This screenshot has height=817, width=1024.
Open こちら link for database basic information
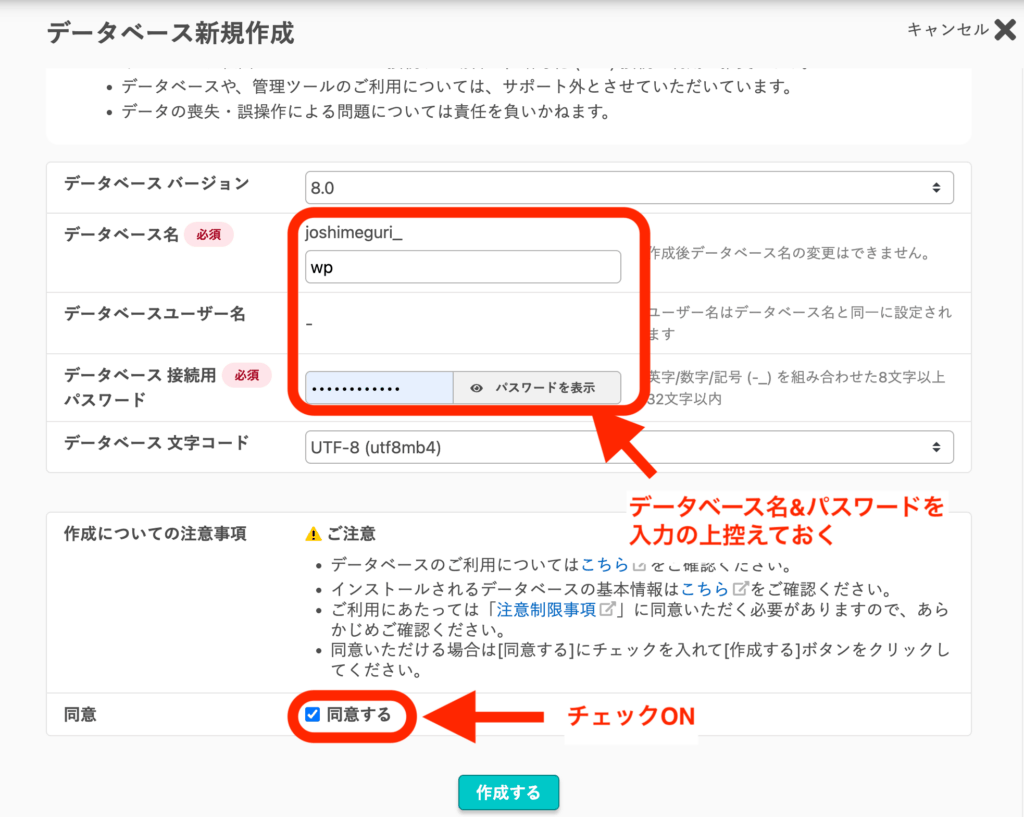tap(705, 587)
